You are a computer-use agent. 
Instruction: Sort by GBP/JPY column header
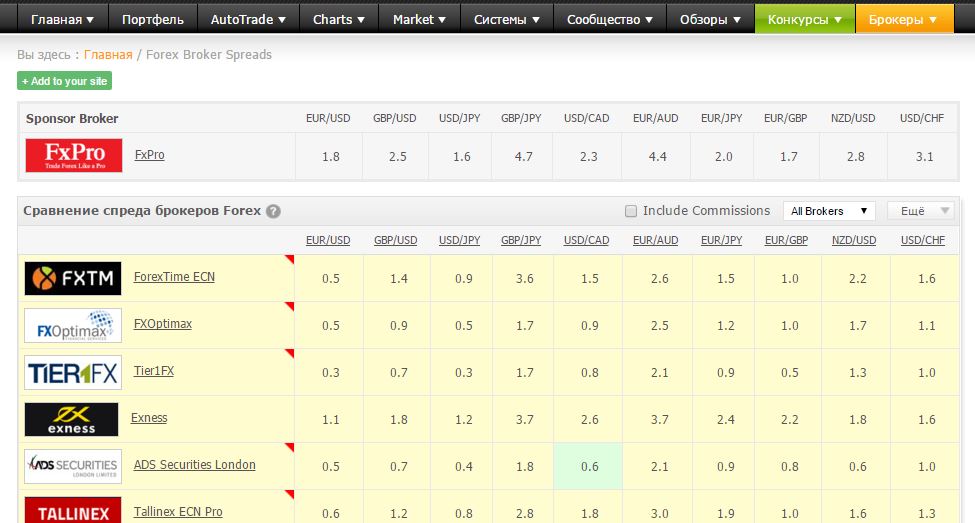pos(521,241)
